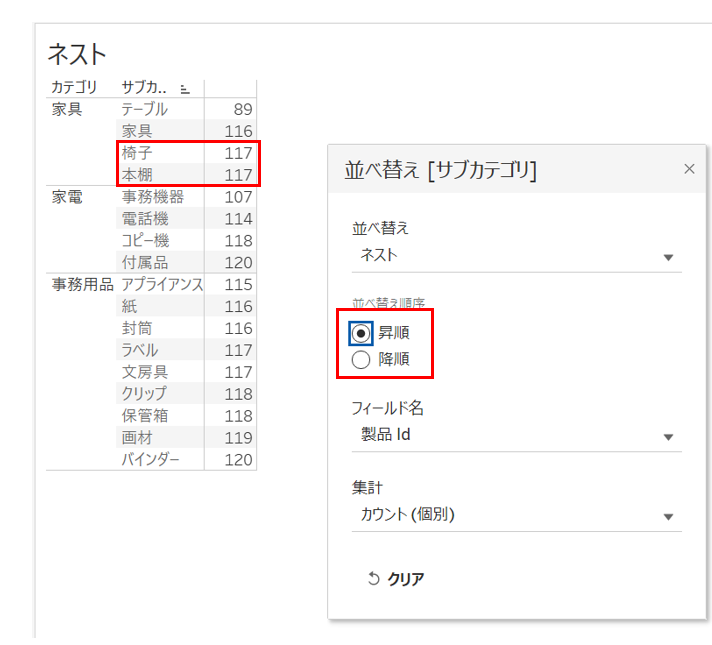
Task: Select the 家電 category cell
Action: (x=67, y=197)
